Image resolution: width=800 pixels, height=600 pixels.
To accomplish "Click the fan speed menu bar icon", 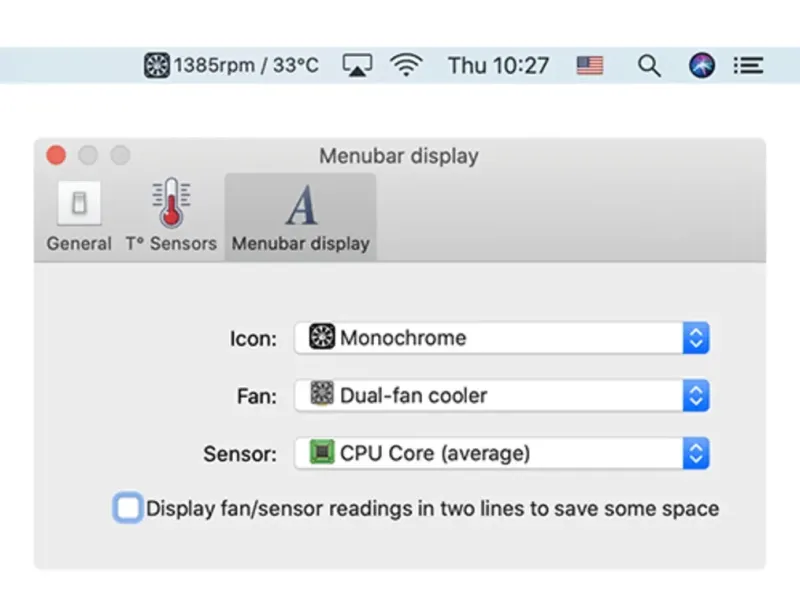I will click(x=157, y=66).
